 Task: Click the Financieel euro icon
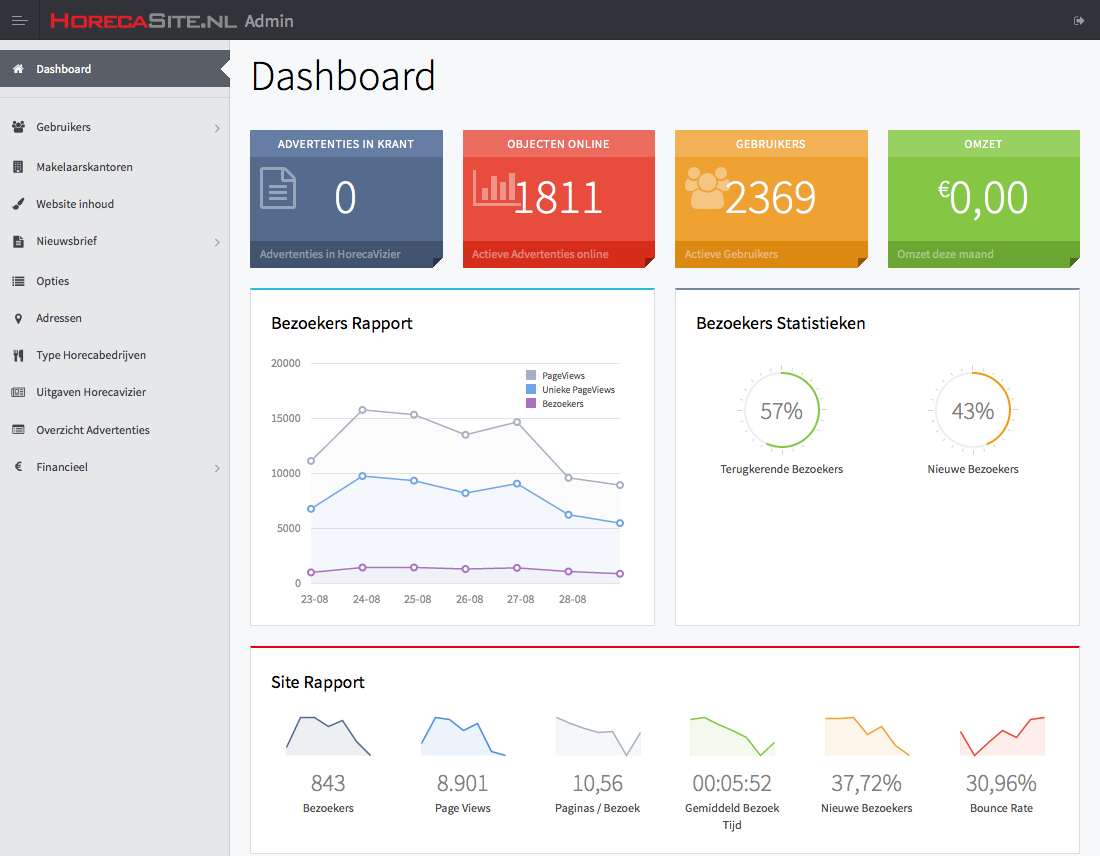click(x=18, y=467)
